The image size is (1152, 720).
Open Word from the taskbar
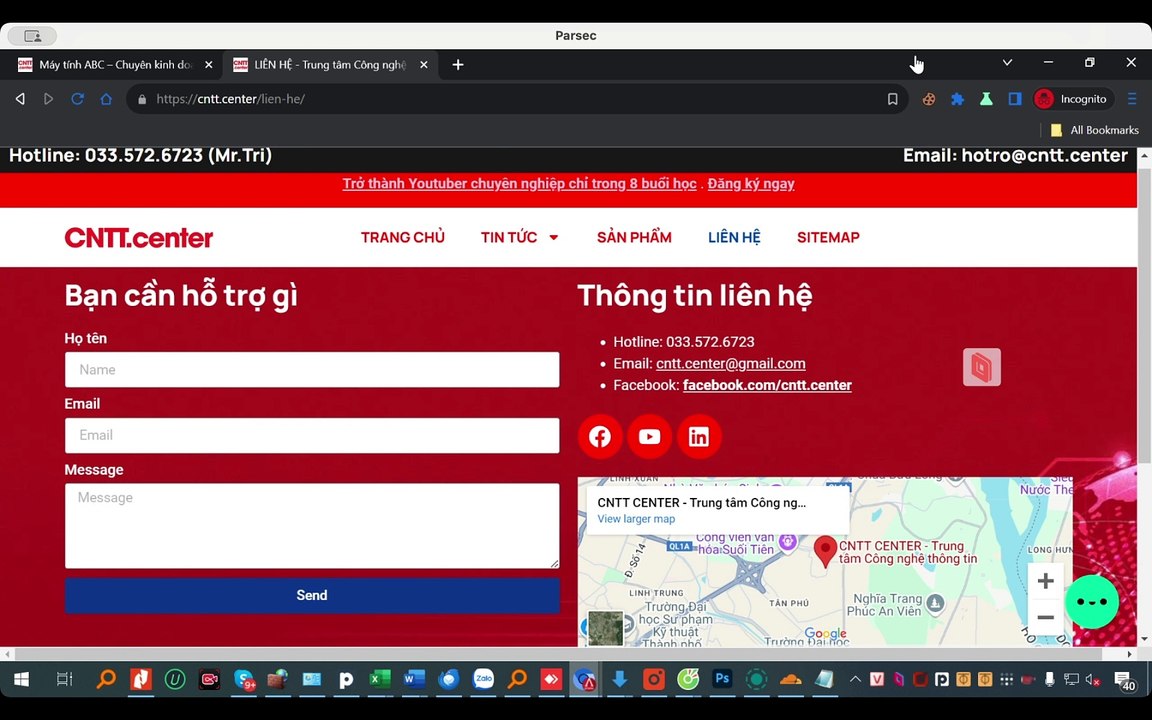point(414,680)
